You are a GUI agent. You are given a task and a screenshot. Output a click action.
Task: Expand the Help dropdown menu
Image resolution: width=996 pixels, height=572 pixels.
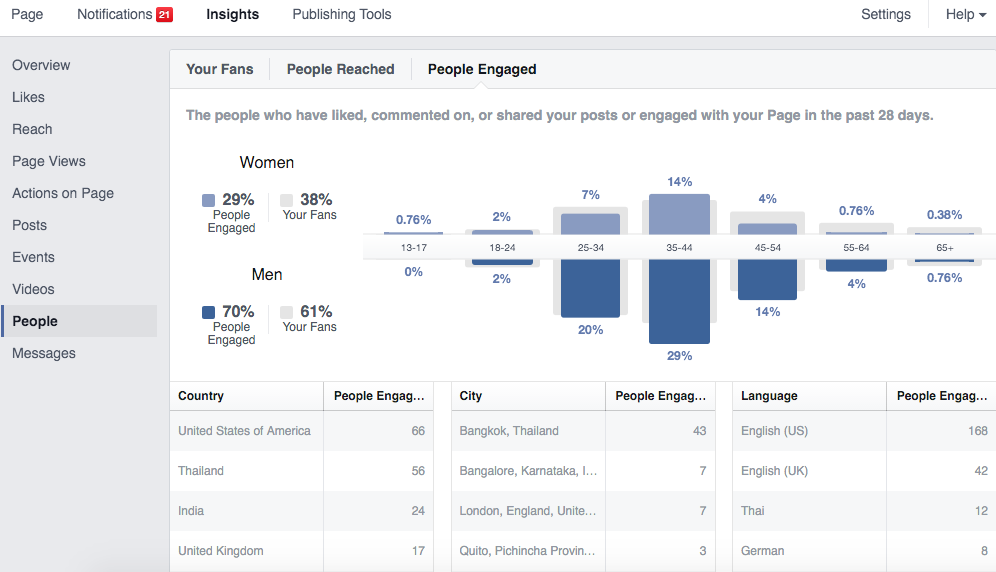(x=966, y=14)
